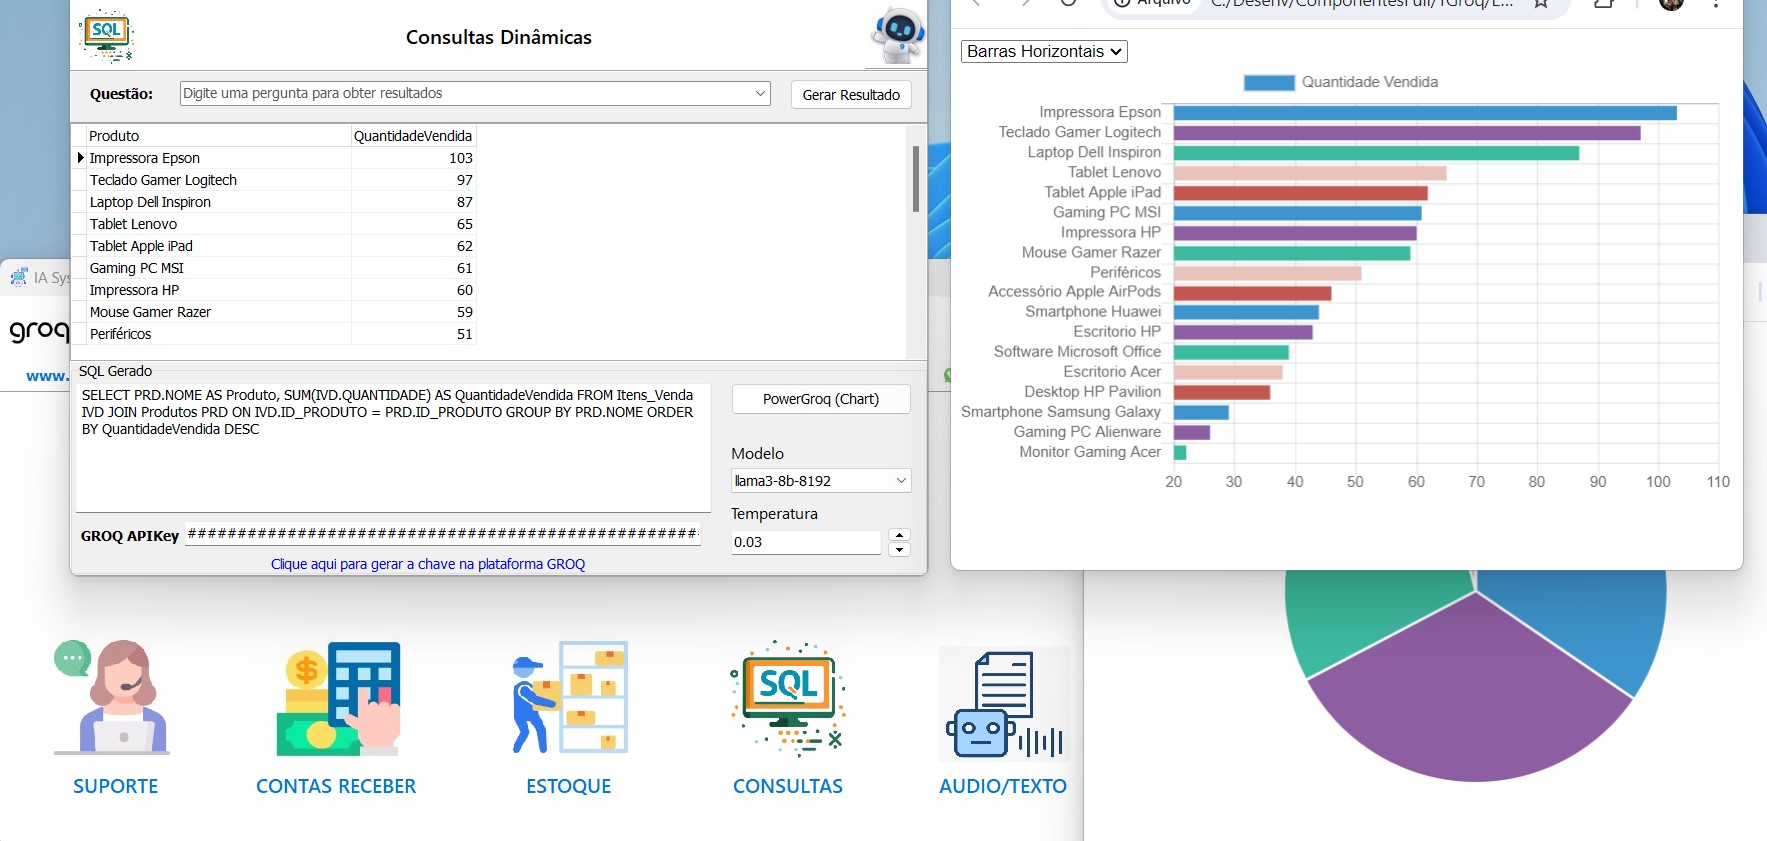Click the 103 quantity cell
Screen dimensions: 1767x841
pyautogui.click(x=414, y=158)
